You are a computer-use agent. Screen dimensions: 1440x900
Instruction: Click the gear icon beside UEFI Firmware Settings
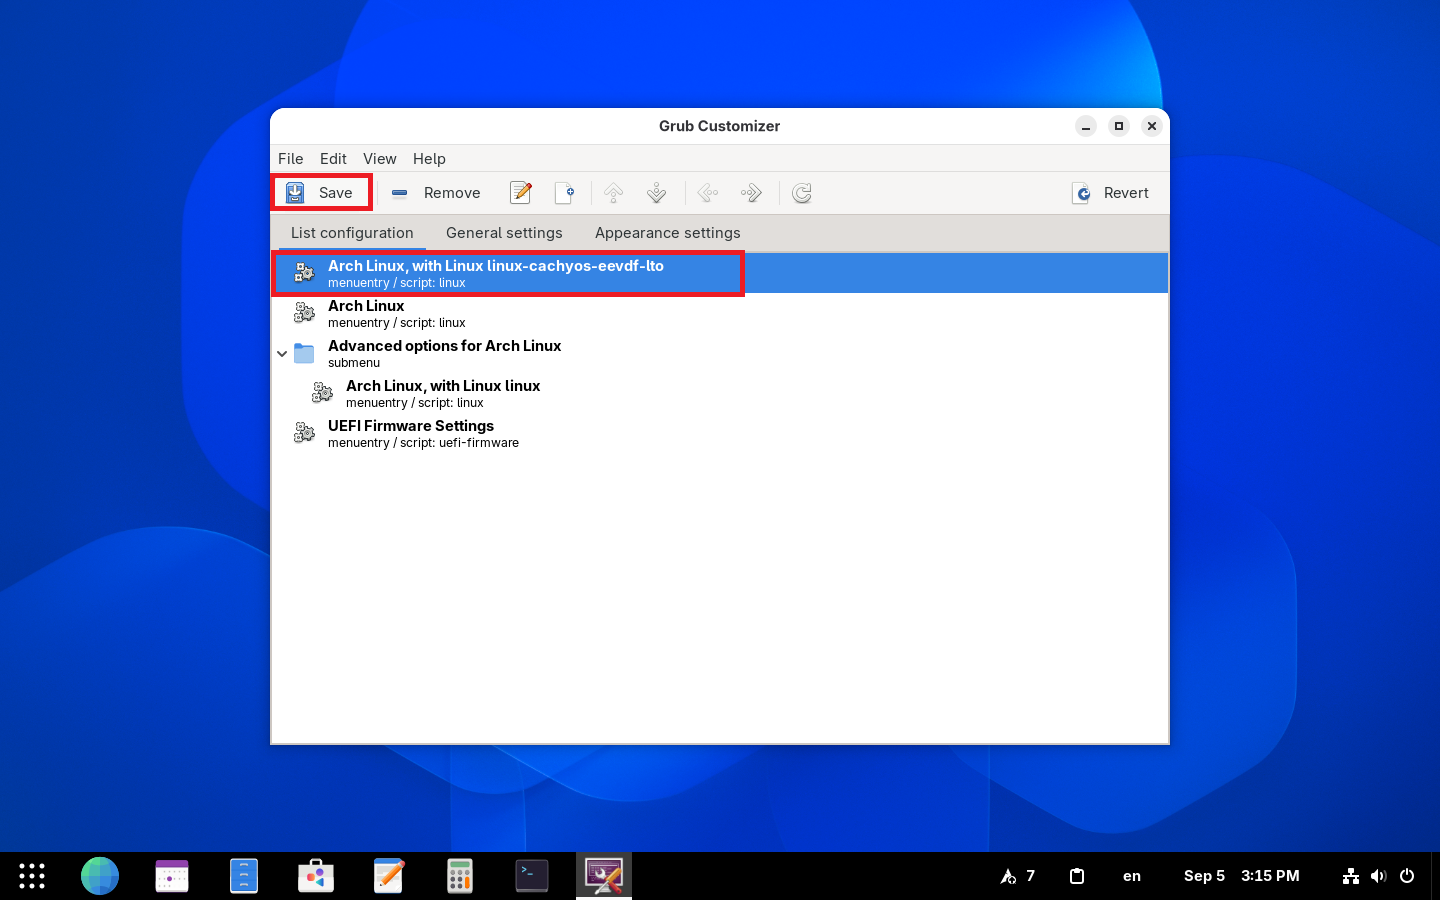pyautogui.click(x=304, y=433)
